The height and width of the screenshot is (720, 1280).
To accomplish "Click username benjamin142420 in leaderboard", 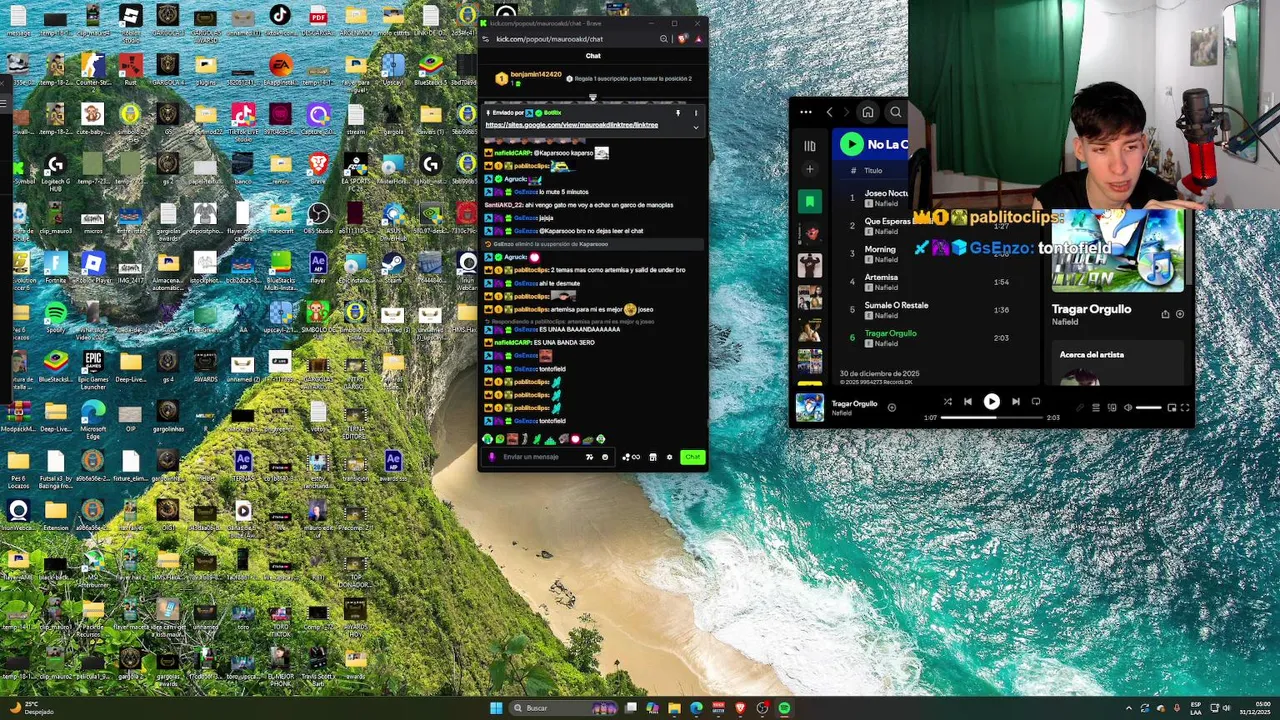I will pos(536,74).
